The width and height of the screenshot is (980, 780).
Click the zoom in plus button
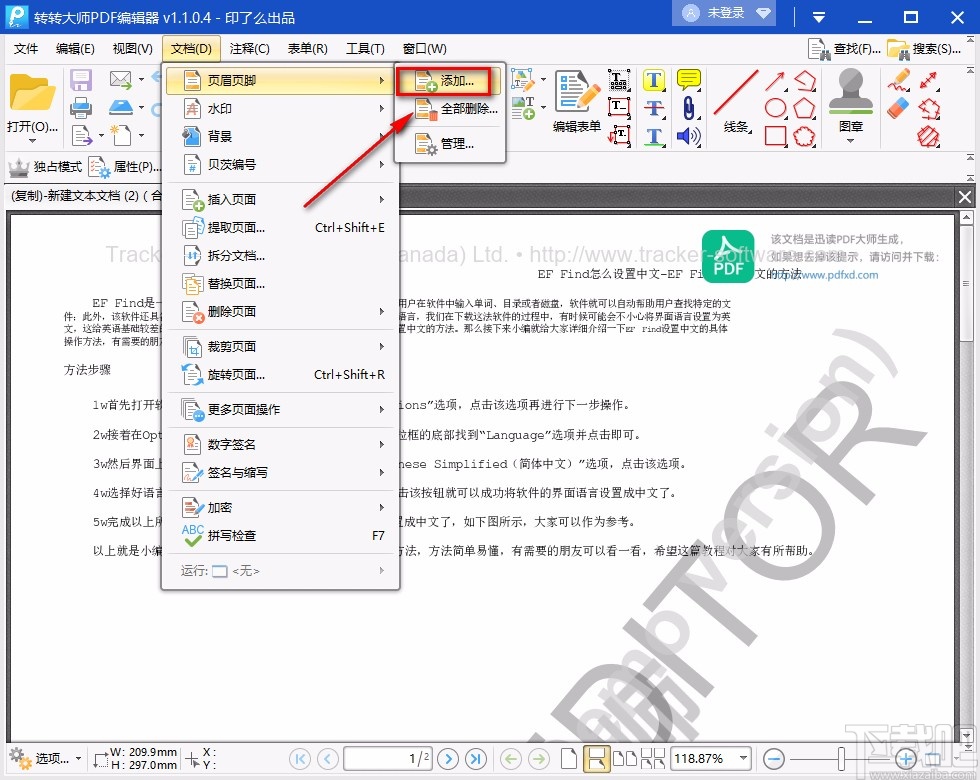(906, 759)
